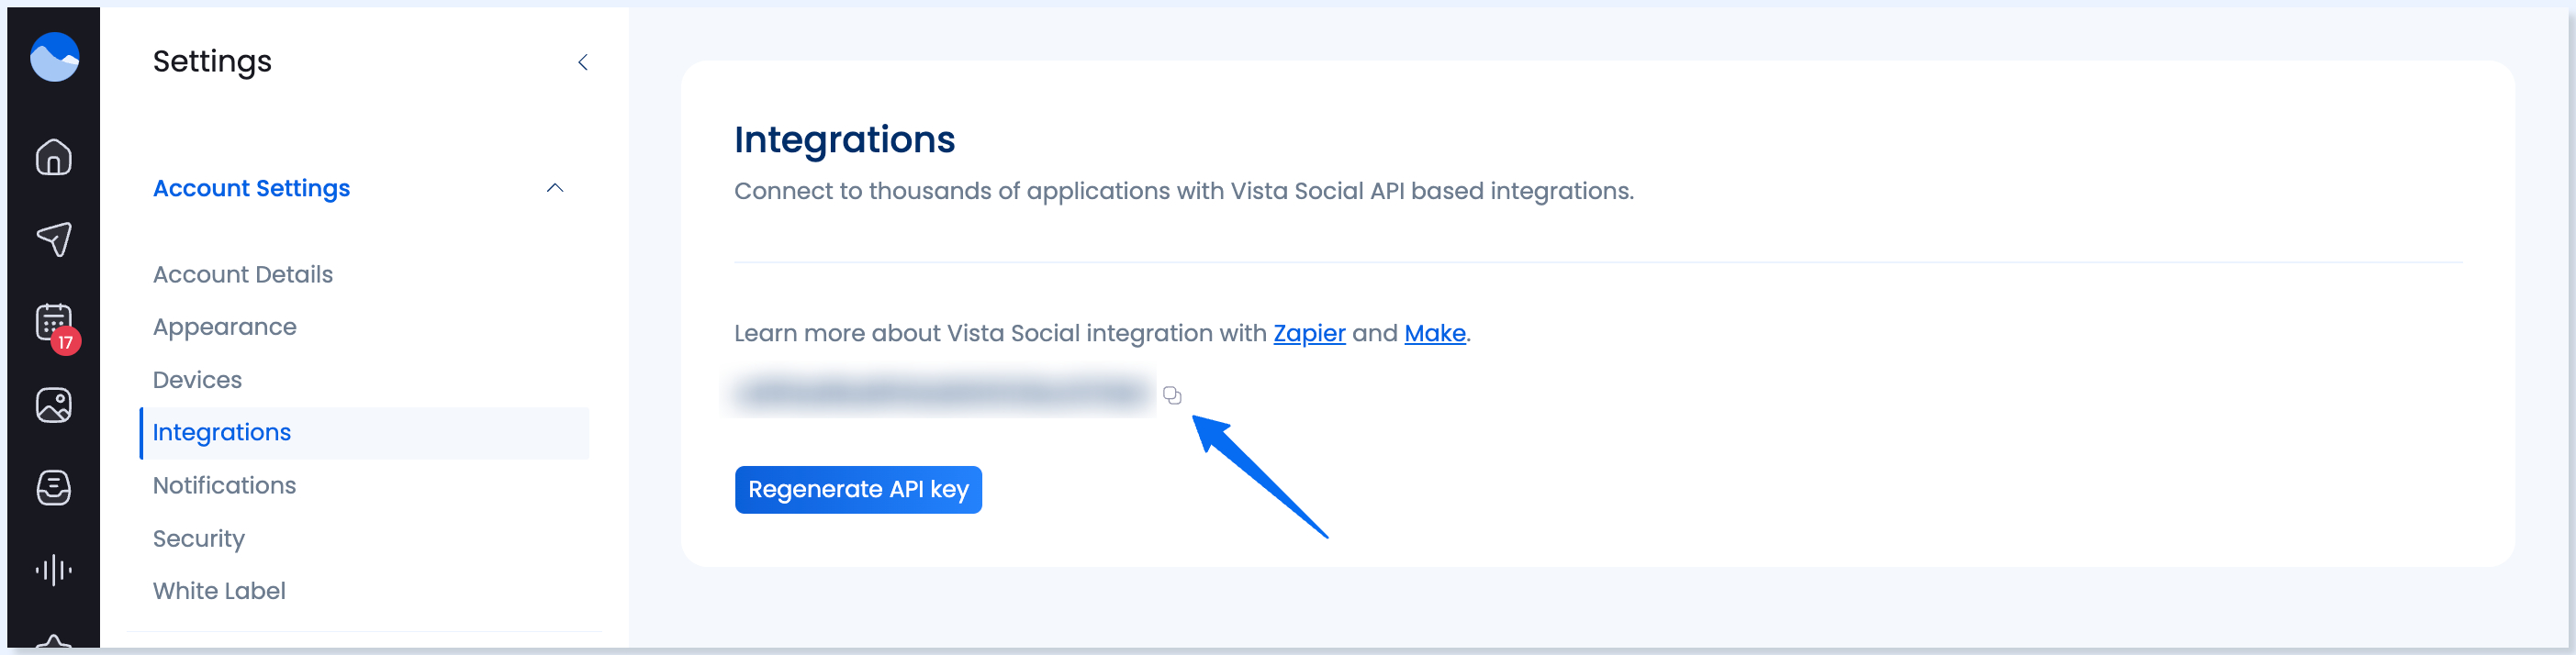Image resolution: width=2576 pixels, height=655 pixels.
Task: Select Devices in settings menu
Action: [x=197, y=380]
